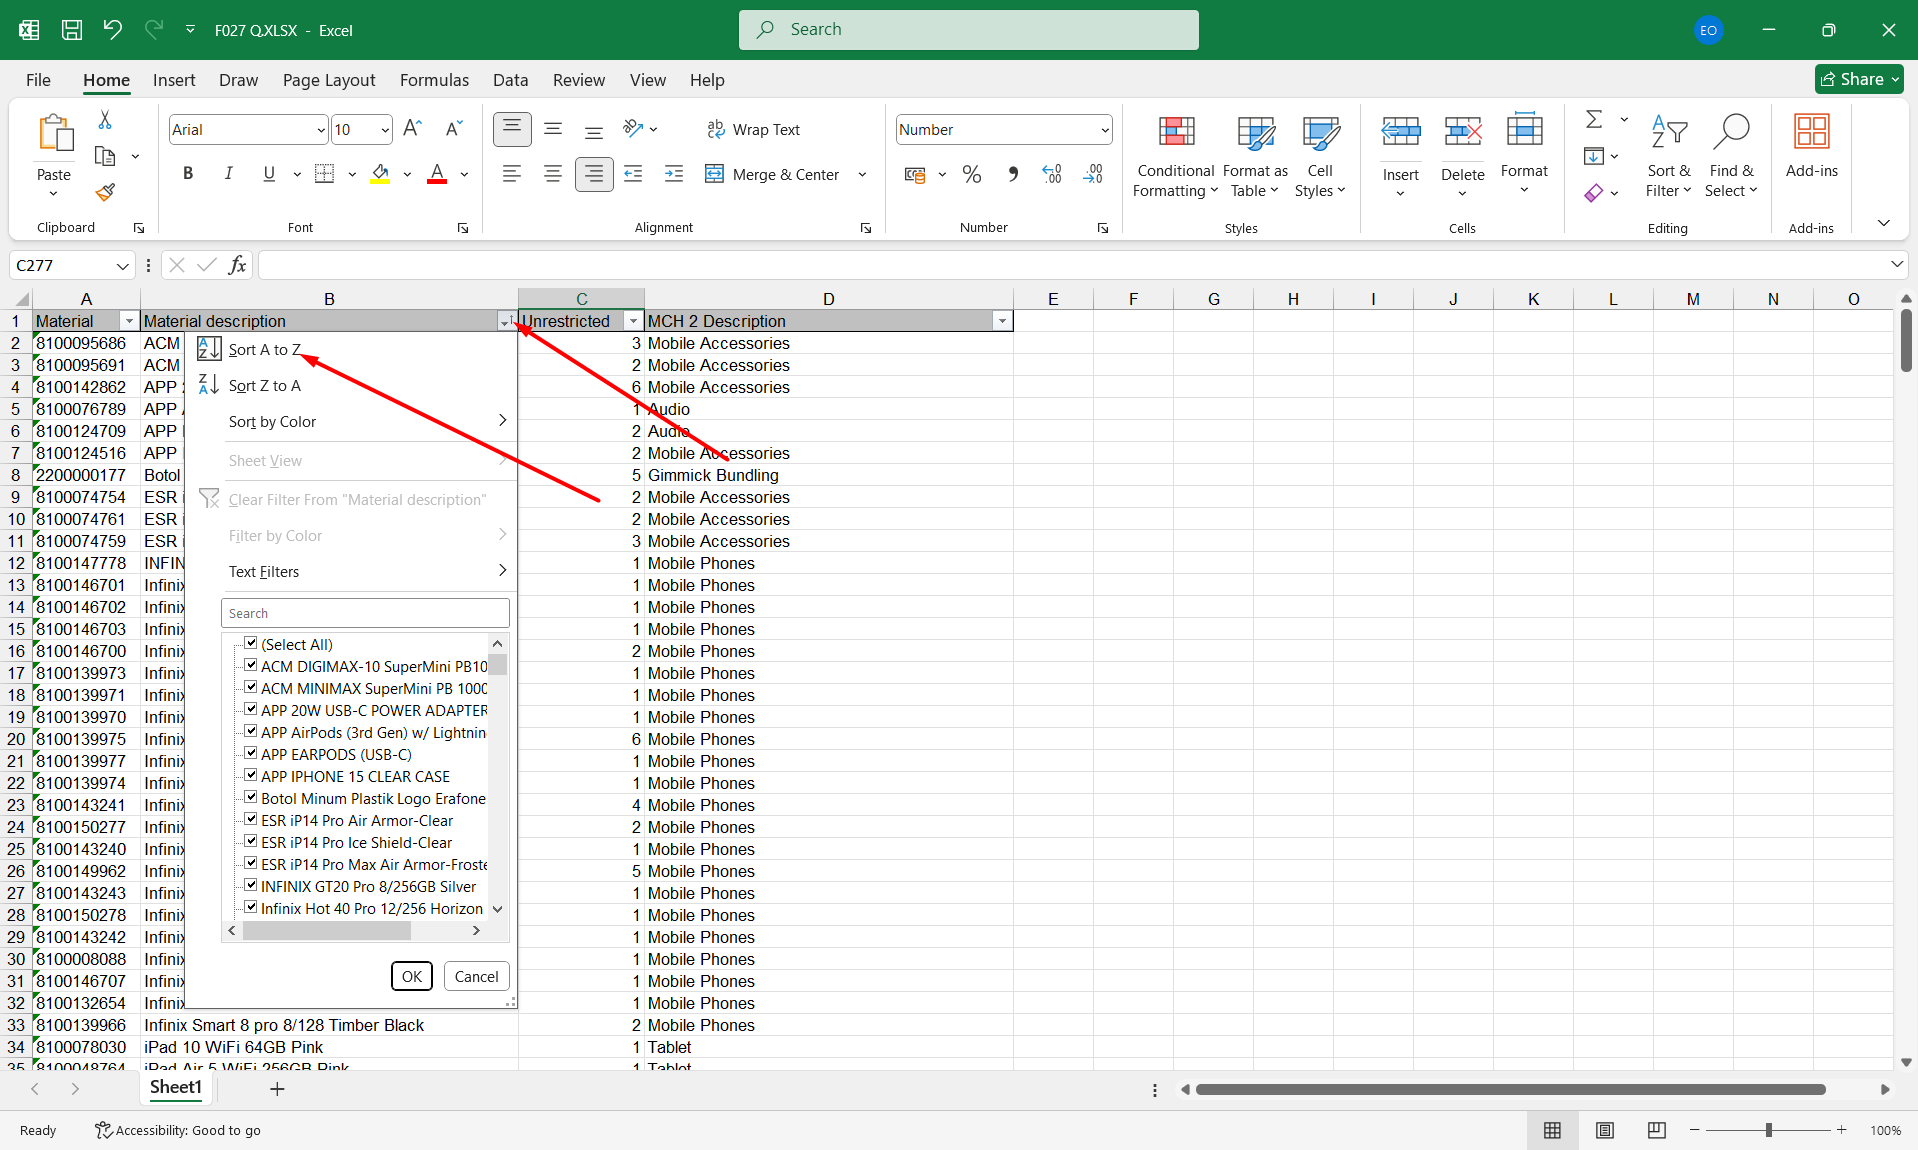Click the Merge & Center icon
This screenshot has height=1150, width=1918.
click(x=714, y=174)
